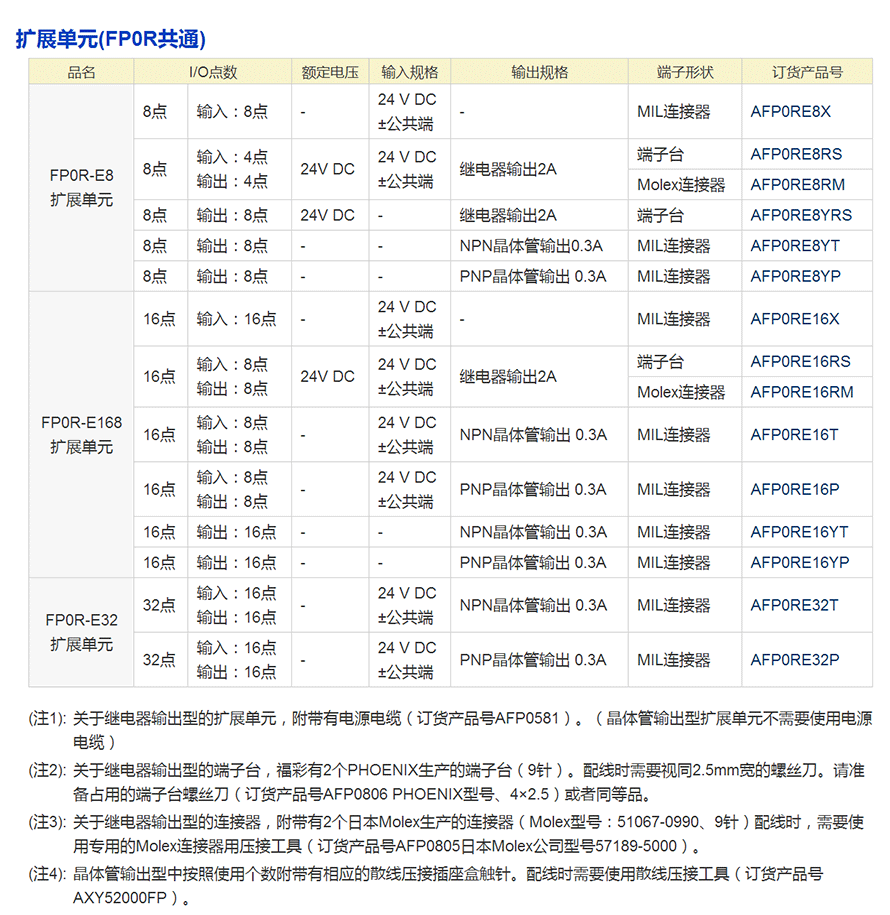Click product number AFP0RE16YP
The height and width of the screenshot is (915, 890).
800,562
